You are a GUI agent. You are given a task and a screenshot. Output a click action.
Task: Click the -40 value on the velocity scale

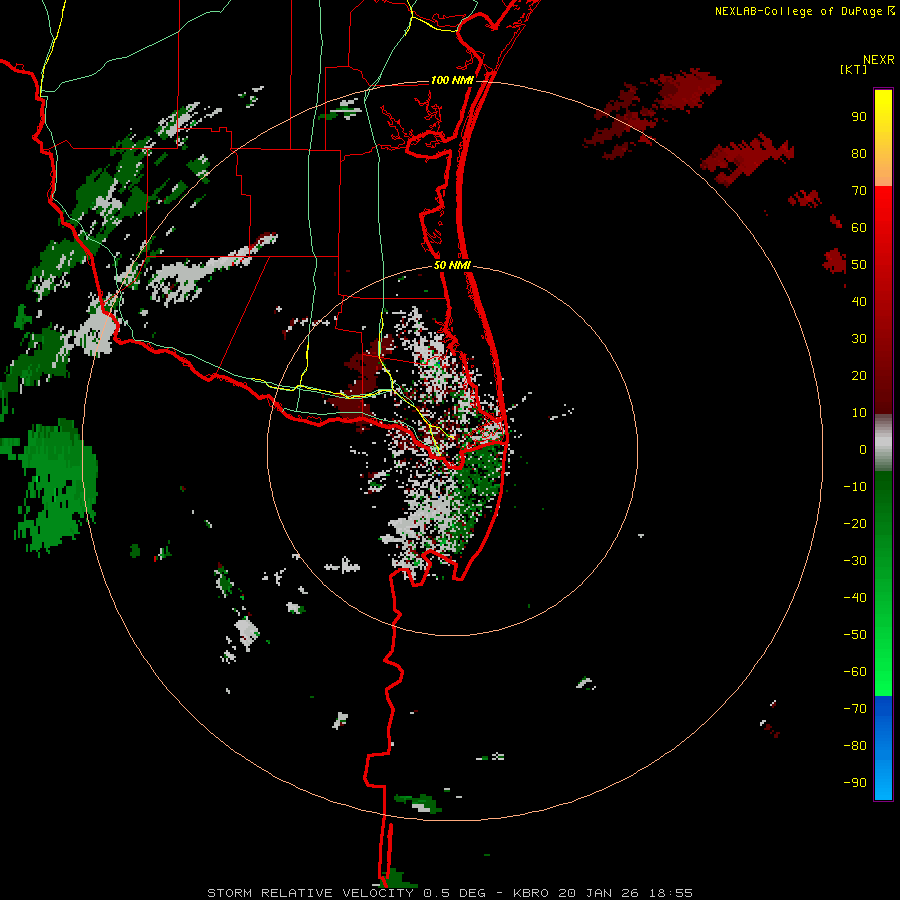pyautogui.click(x=855, y=598)
